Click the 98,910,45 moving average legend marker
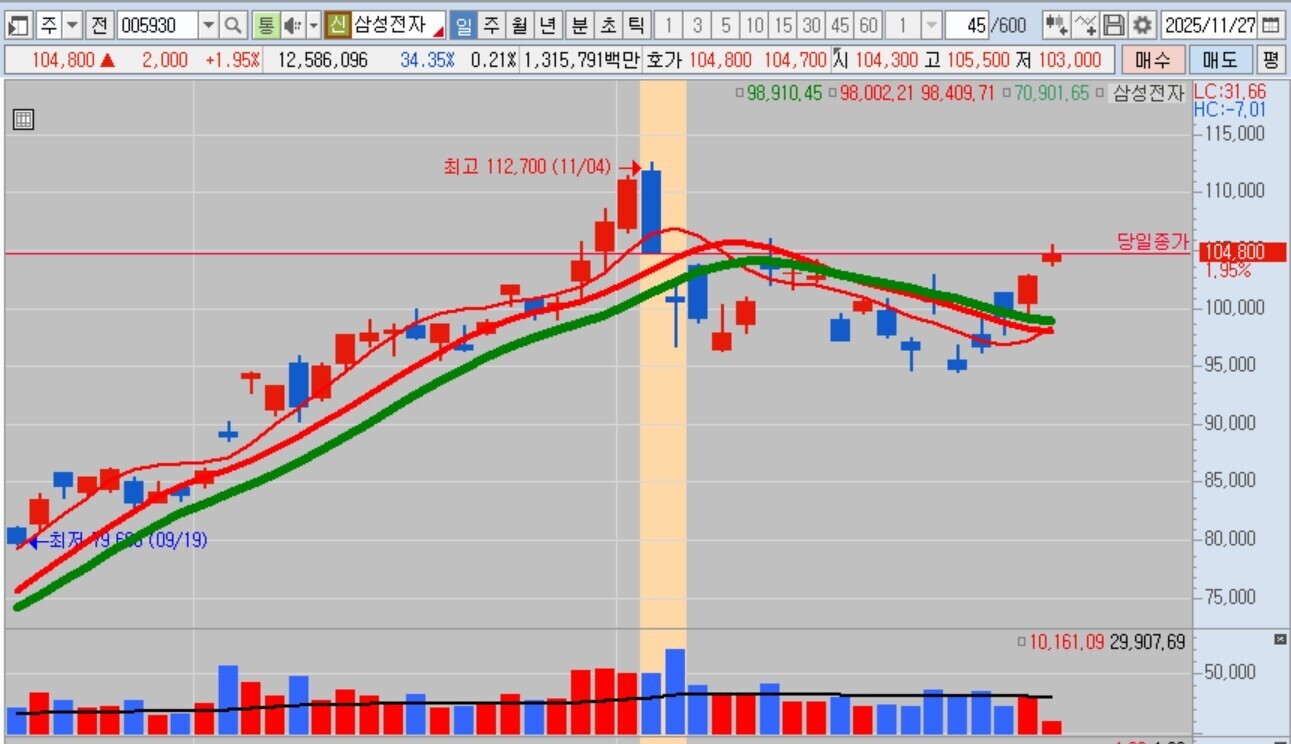The image size is (1291, 744). [x=740, y=93]
